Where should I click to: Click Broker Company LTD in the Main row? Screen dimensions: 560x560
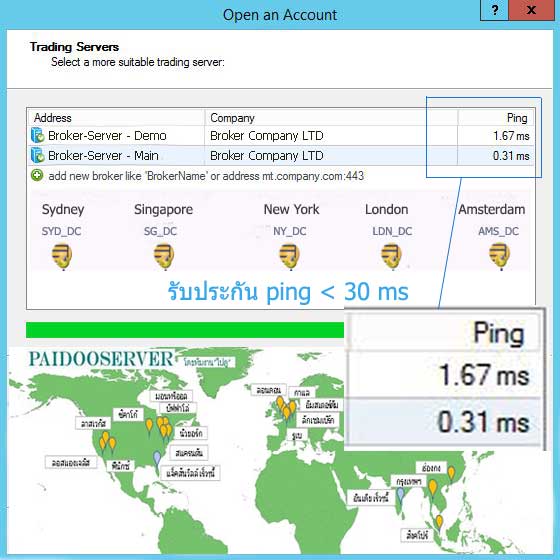266,156
